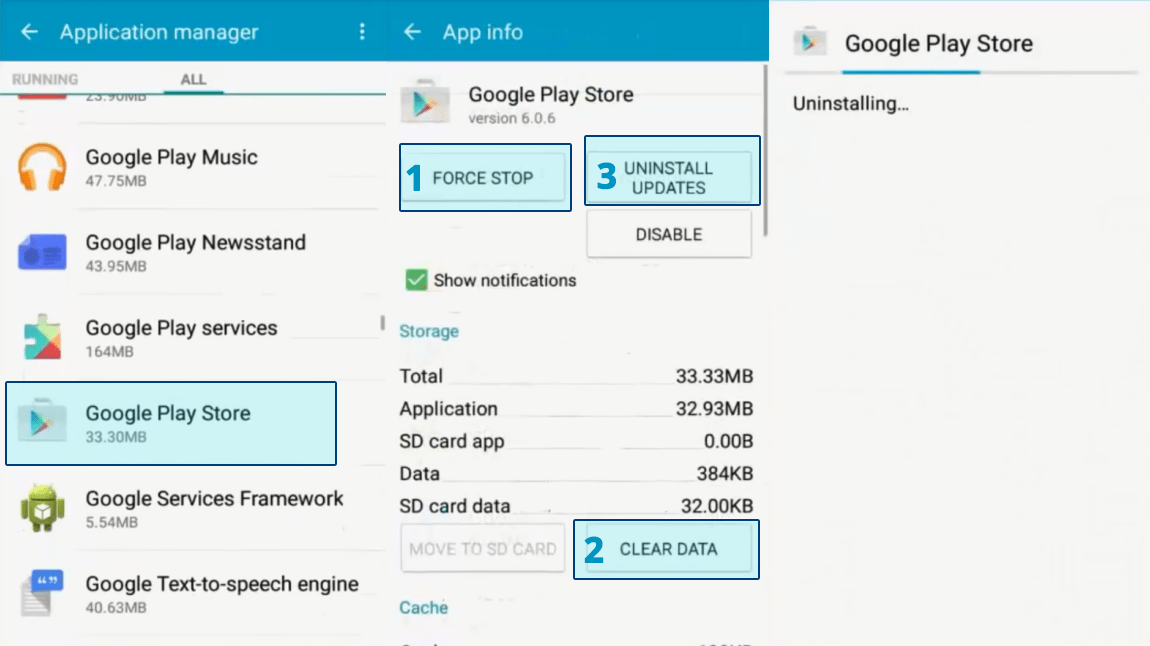The height and width of the screenshot is (646, 1150).
Task: Click SD card data value '32.00KB'
Action: coord(717,505)
